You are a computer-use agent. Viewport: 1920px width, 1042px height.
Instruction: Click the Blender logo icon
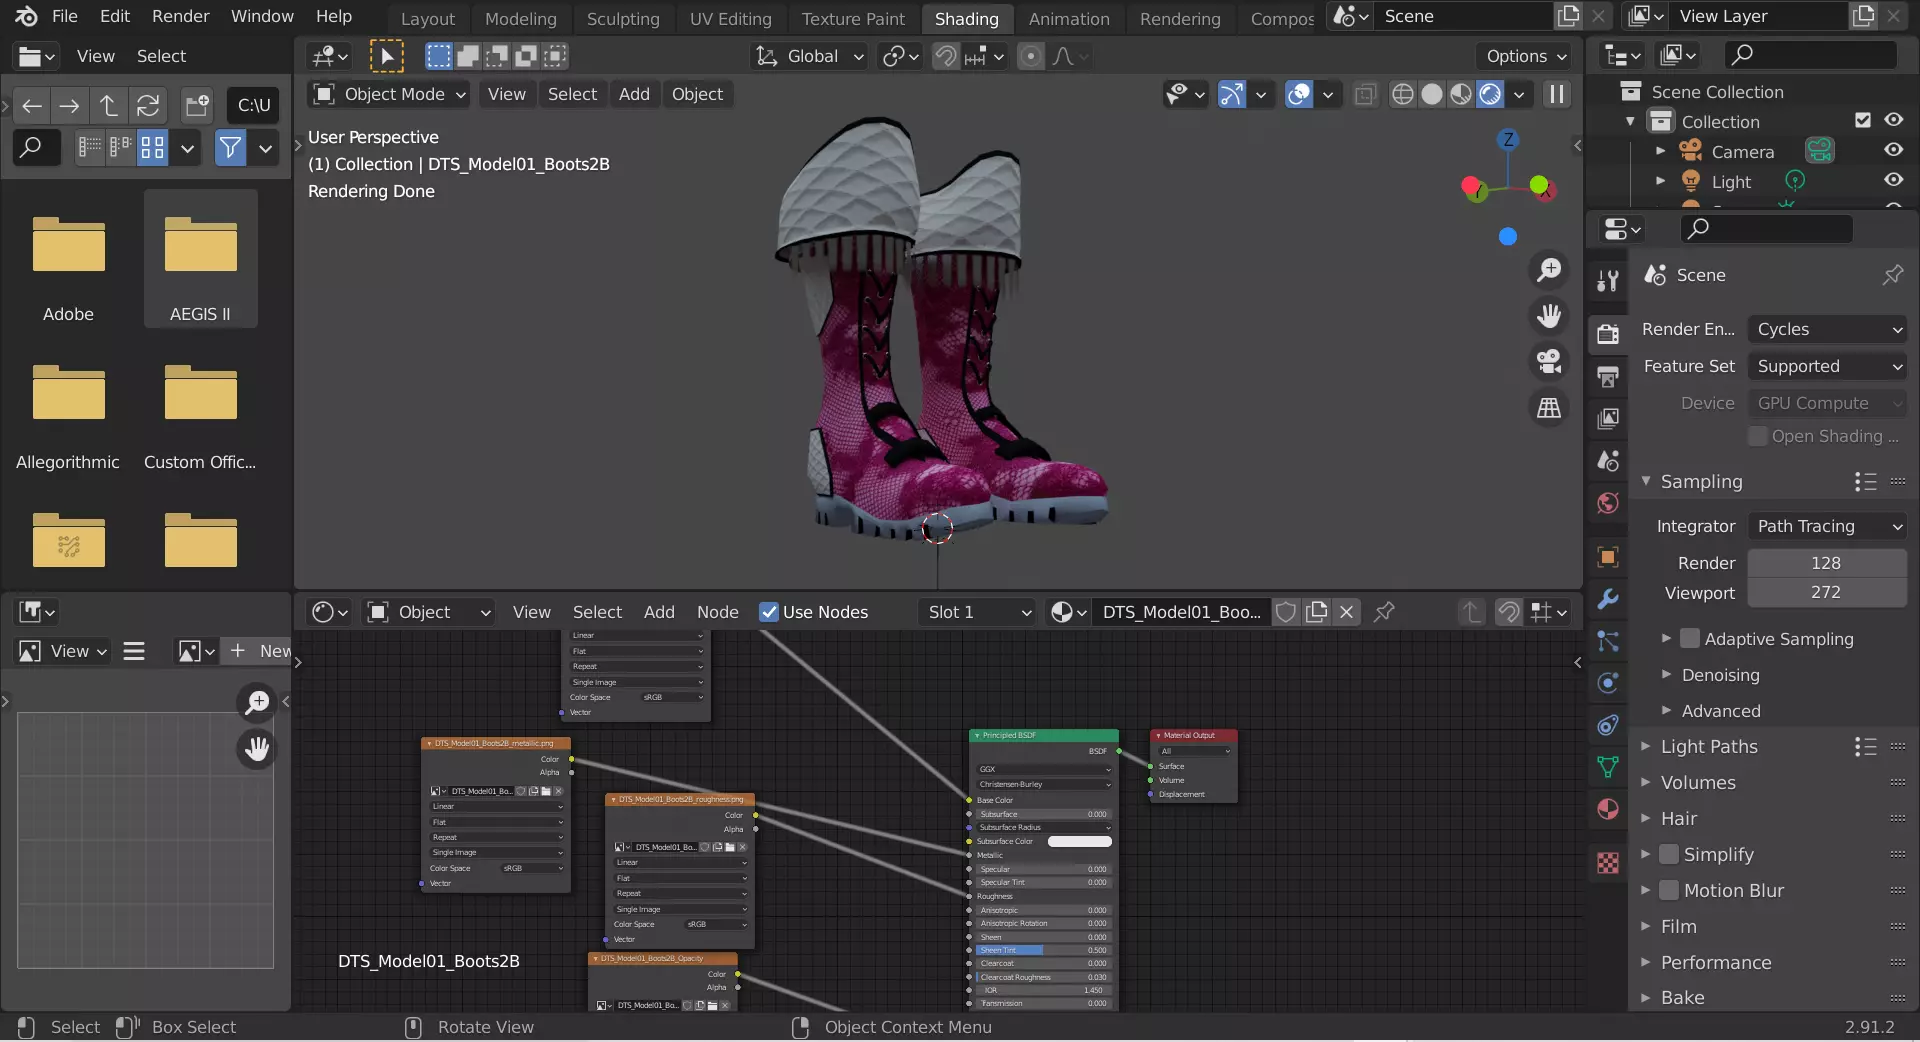click(26, 17)
